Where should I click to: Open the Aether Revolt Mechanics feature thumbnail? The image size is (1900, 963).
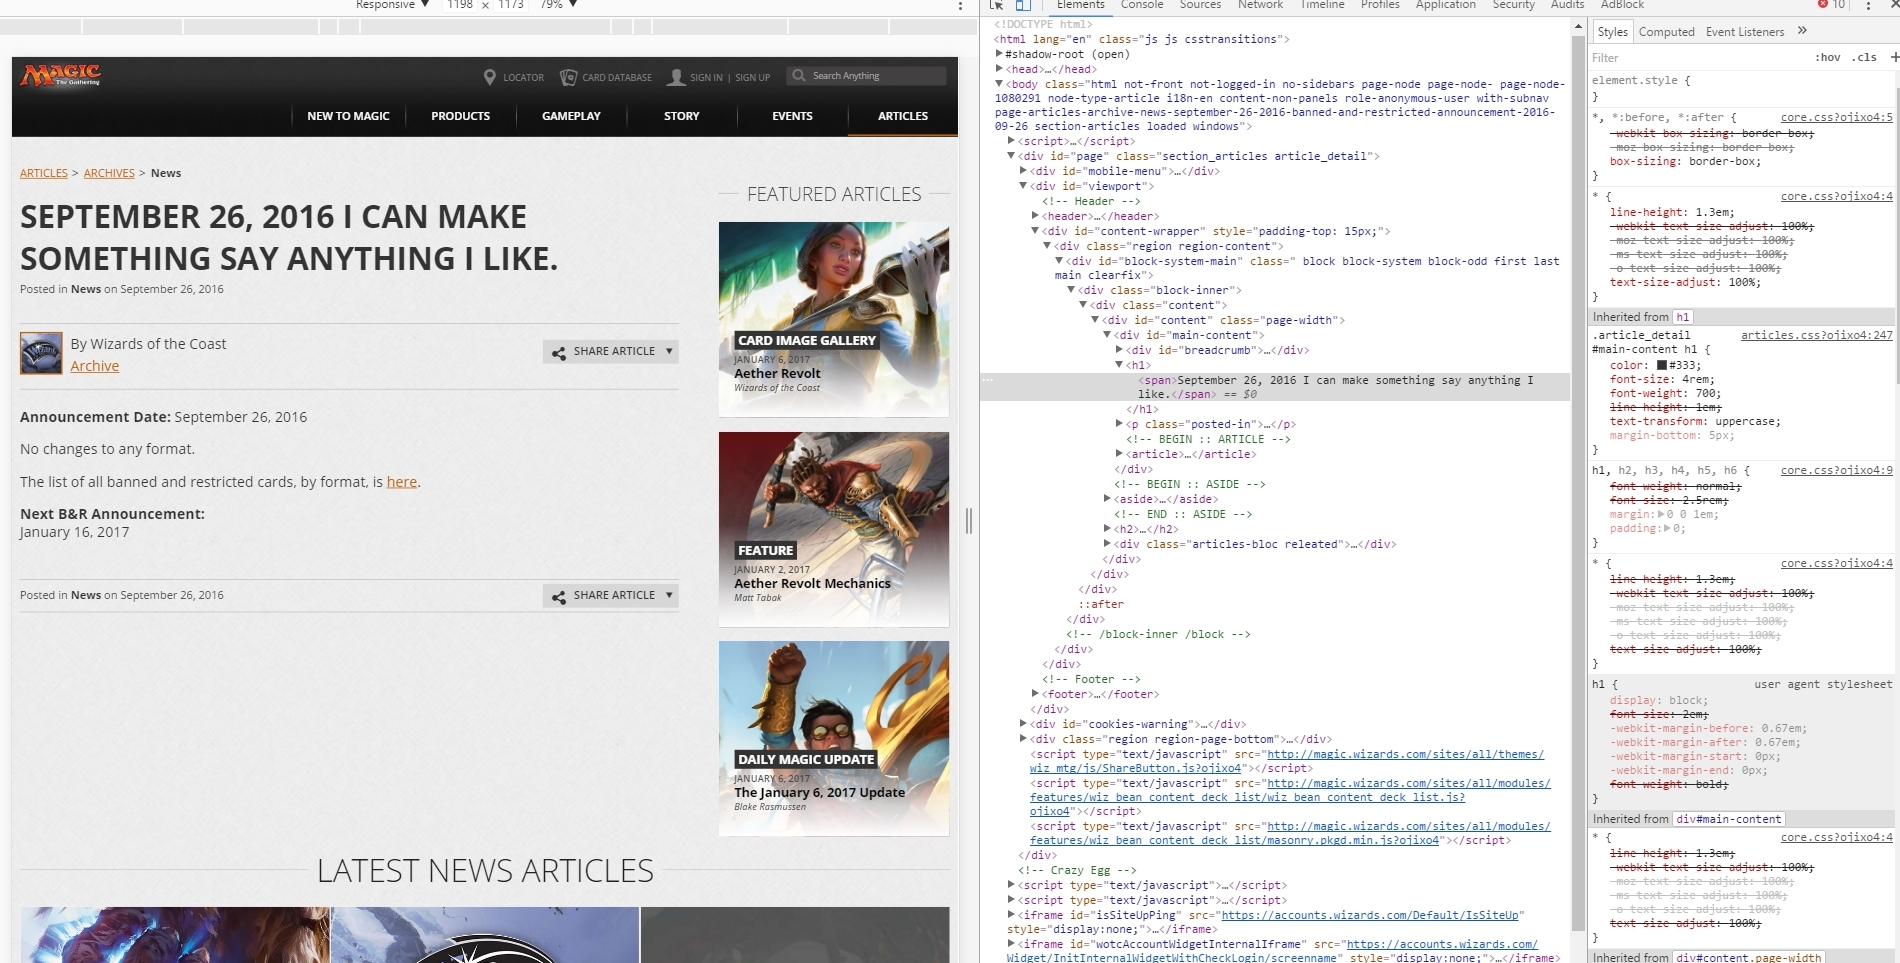pyautogui.click(x=833, y=529)
